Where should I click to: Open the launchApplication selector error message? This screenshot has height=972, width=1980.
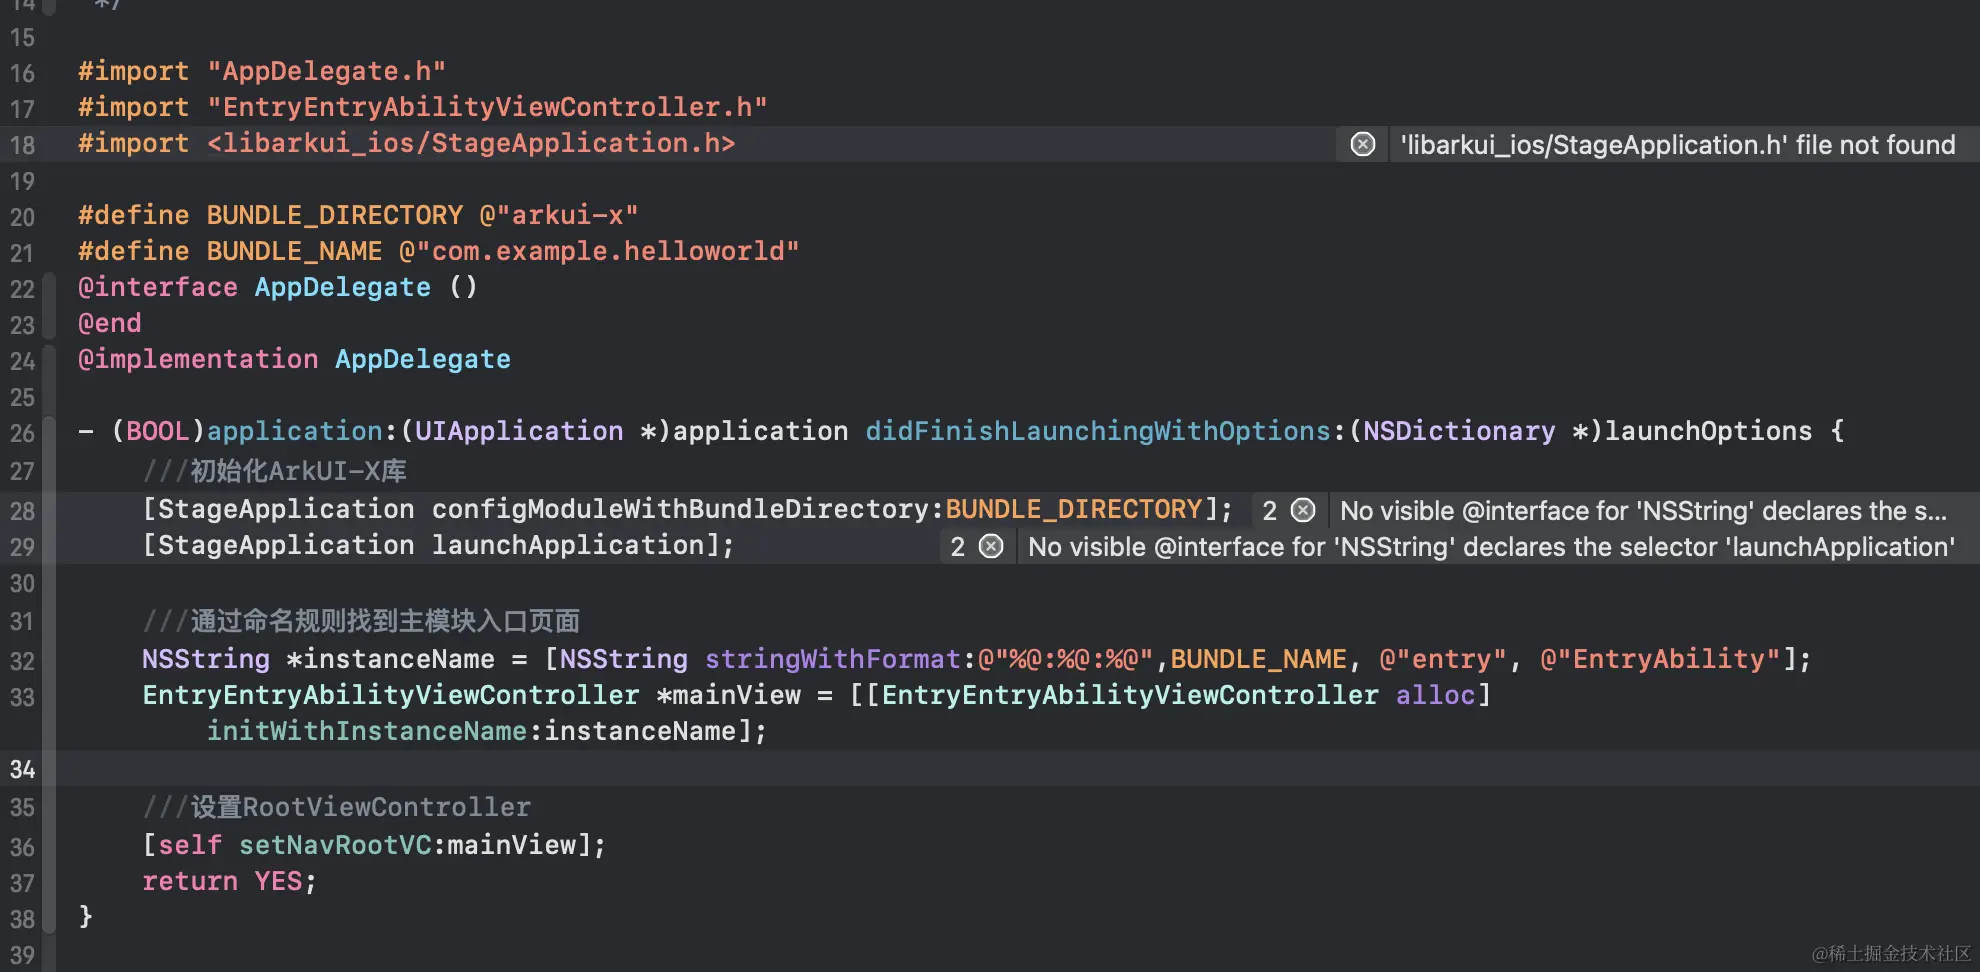coord(1491,546)
